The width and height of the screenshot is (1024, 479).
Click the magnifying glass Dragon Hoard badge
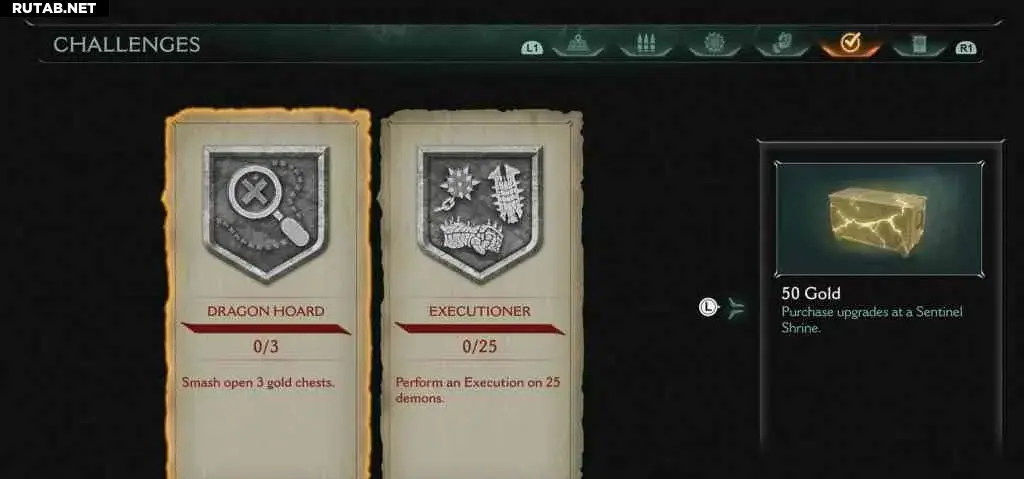click(x=265, y=212)
